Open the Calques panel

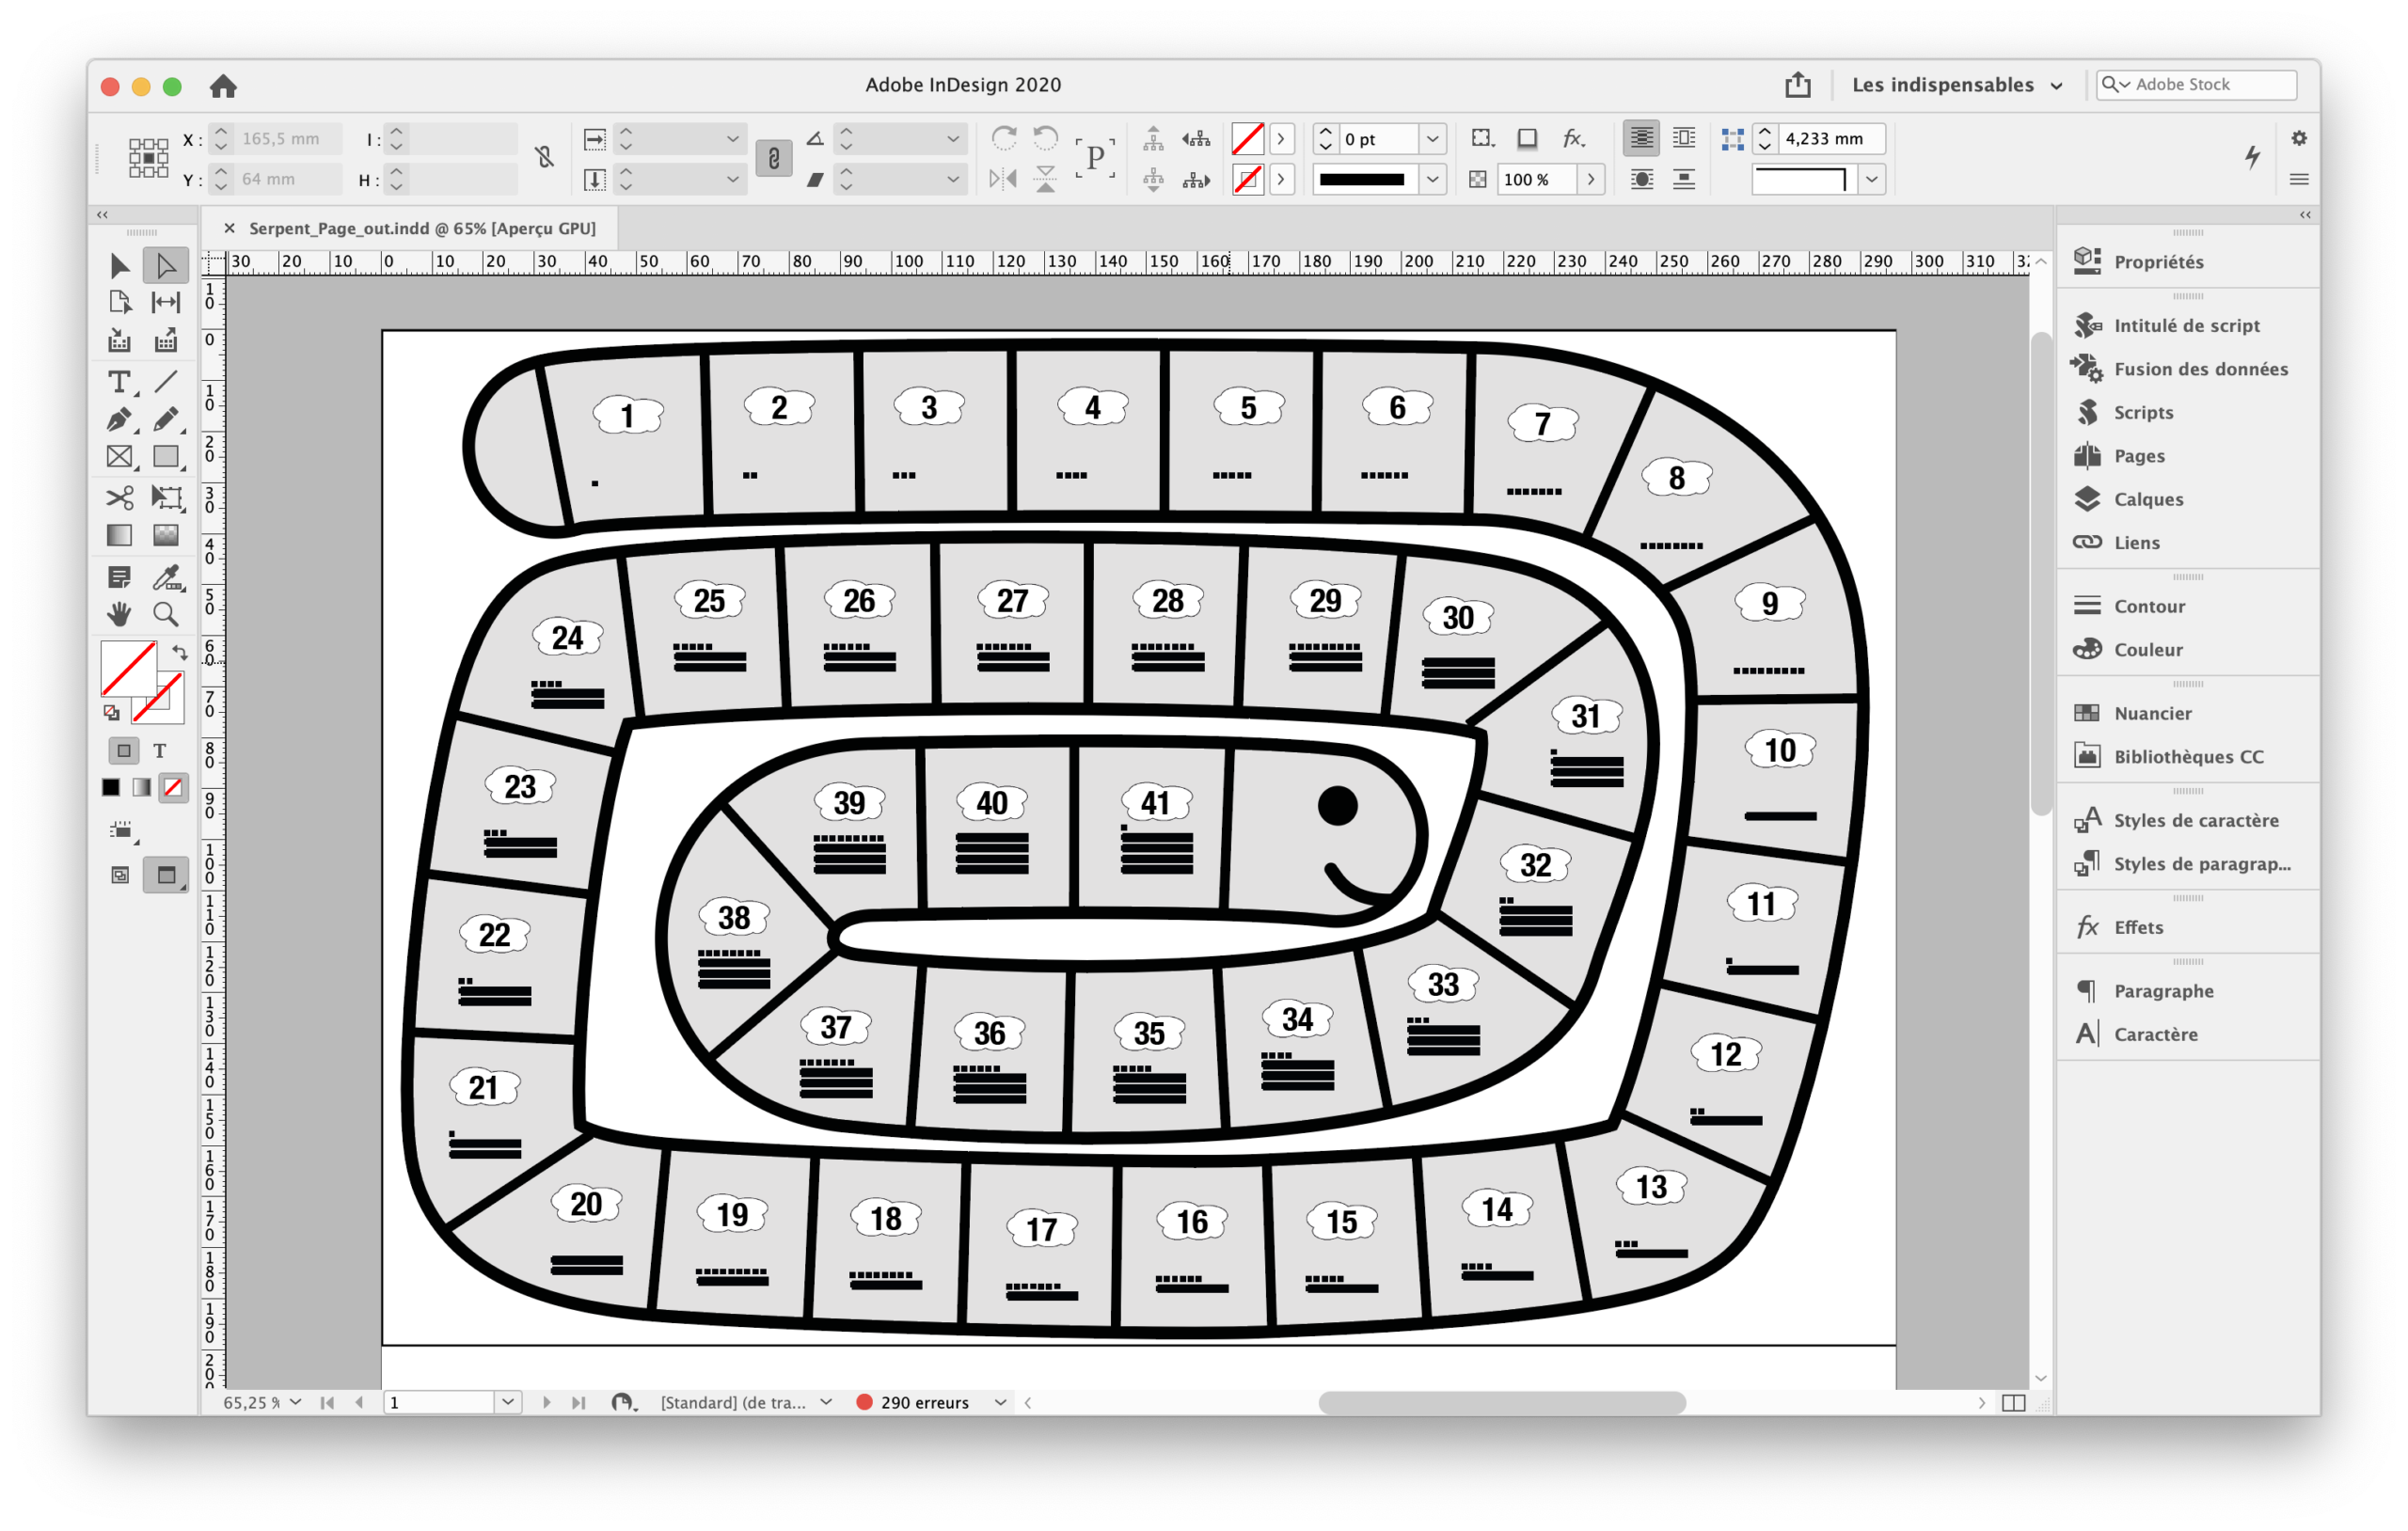coord(2147,499)
